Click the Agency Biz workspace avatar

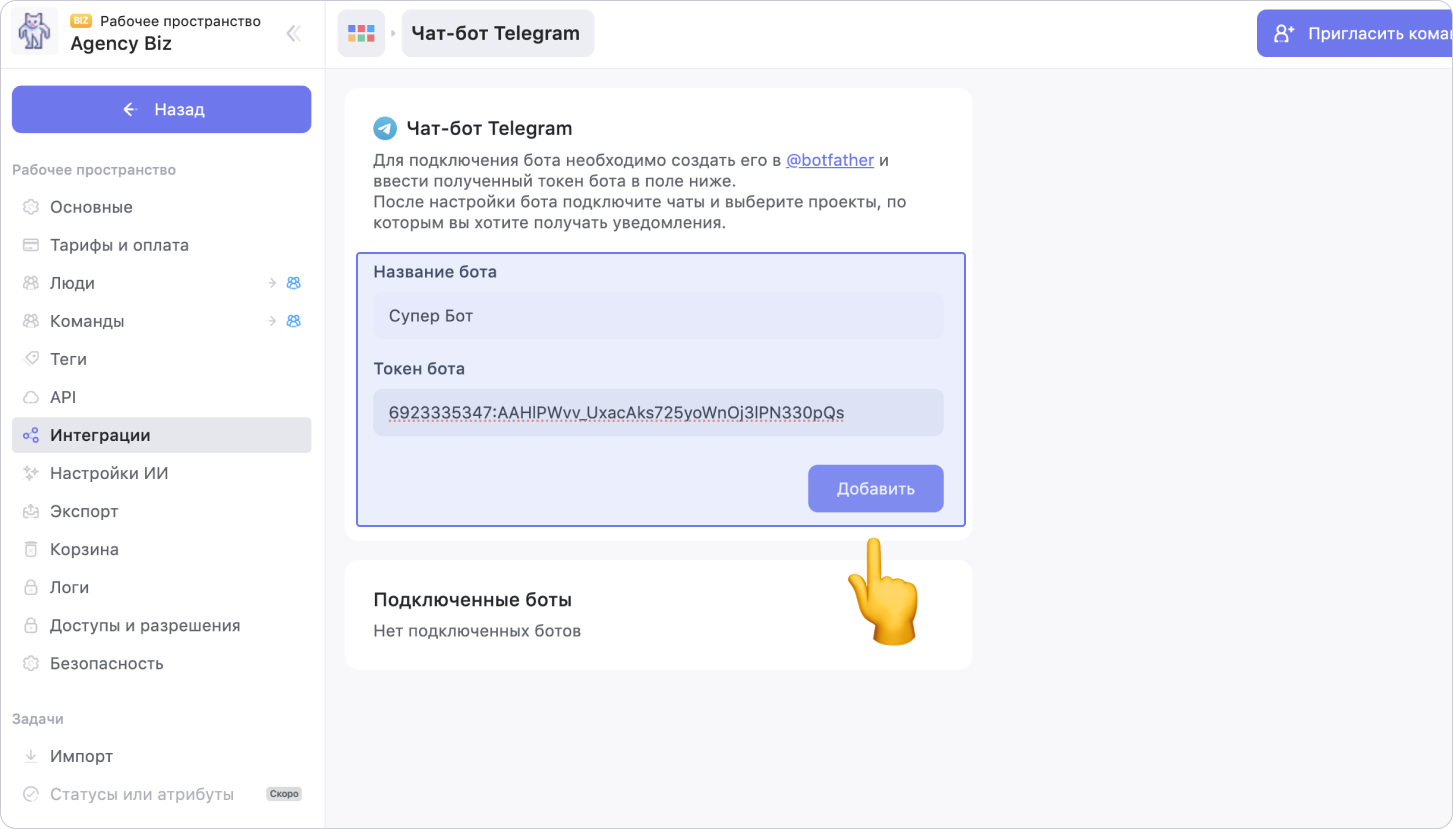tap(34, 32)
